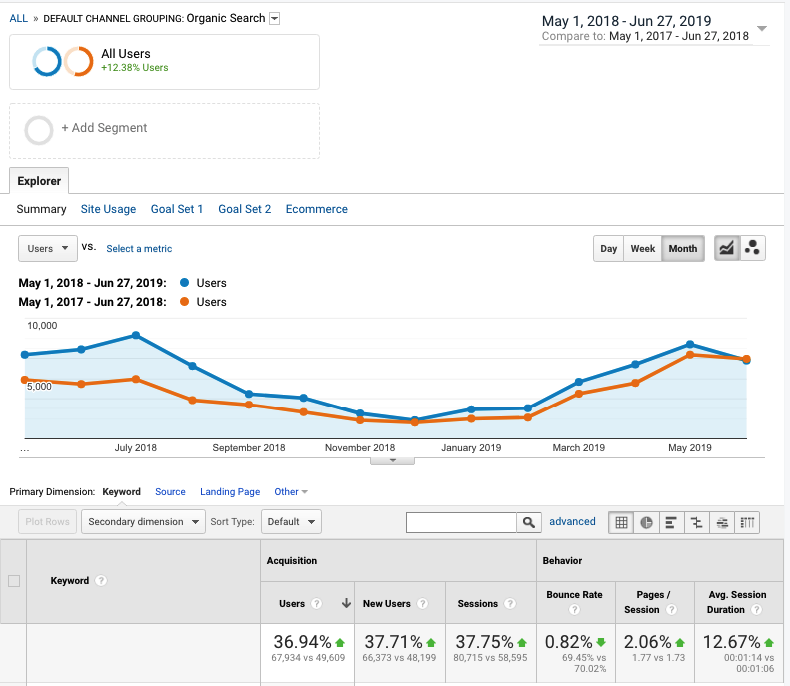790x686 pixels.
Task: Click the empty Add Segment circle
Action: coord(39,130)
